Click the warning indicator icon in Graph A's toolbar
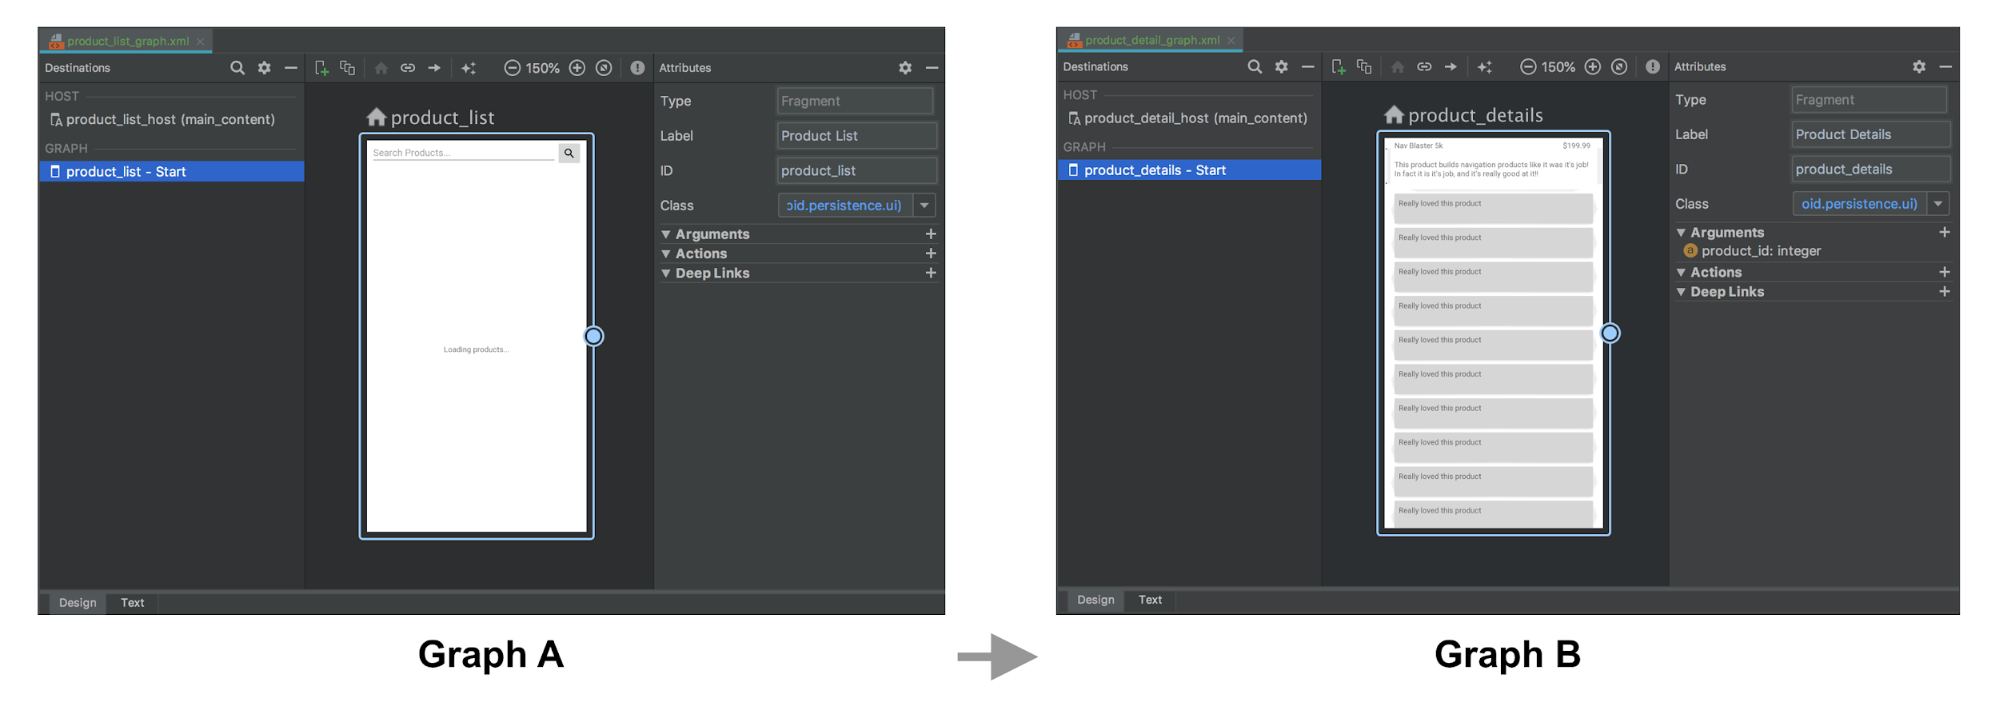Screen dimensions: 1999x704 click(637, 68)
